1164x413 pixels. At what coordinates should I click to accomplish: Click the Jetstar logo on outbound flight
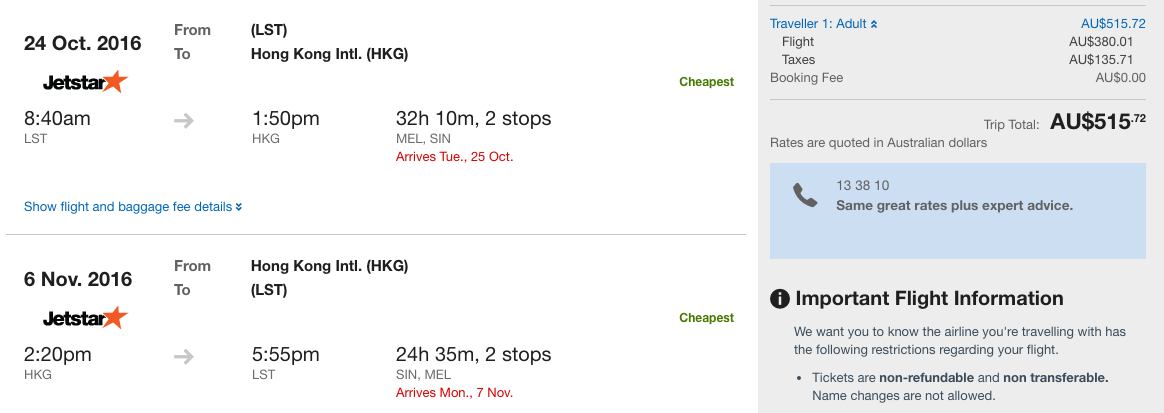tap(85, 82)
